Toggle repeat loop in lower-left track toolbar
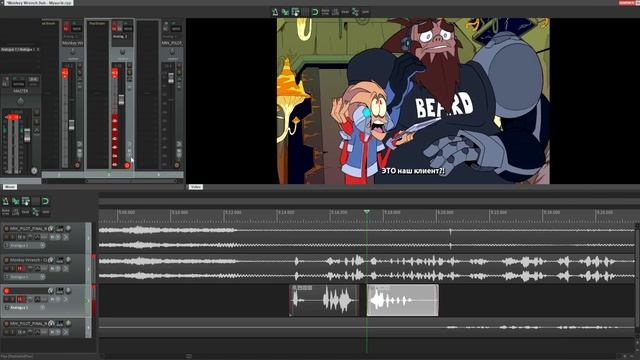This screenshot has height=360, width=640. click(45, 201)
